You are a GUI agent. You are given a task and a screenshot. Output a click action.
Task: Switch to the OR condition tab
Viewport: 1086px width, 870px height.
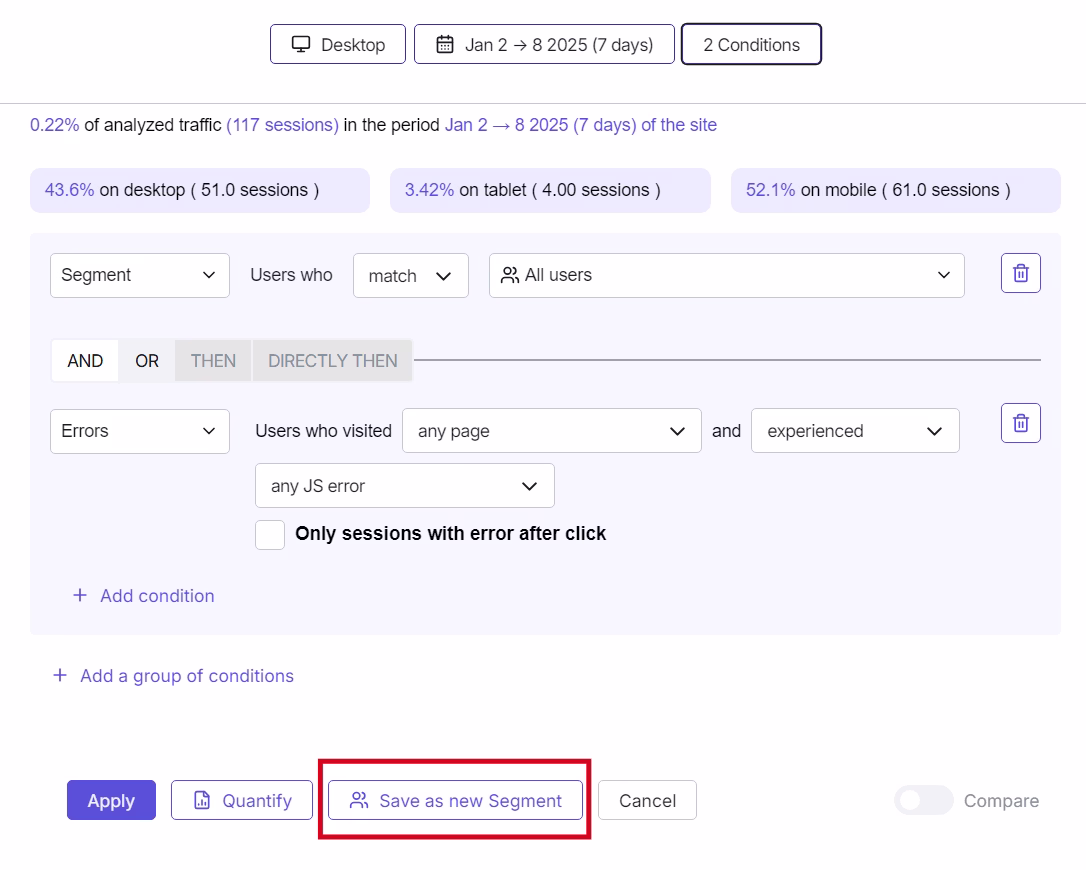click(146, 360)
